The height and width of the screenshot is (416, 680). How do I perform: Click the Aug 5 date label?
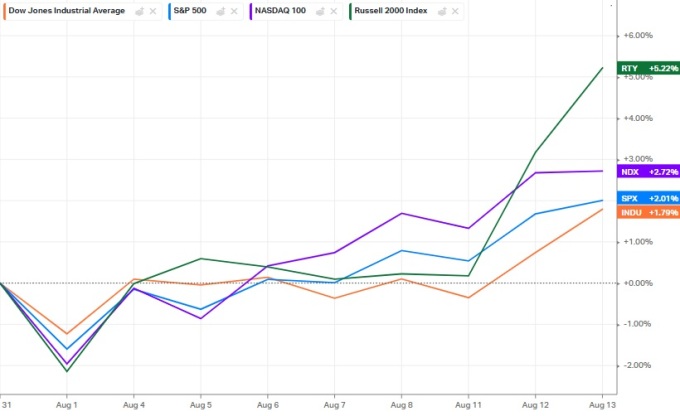coord(201,405)
